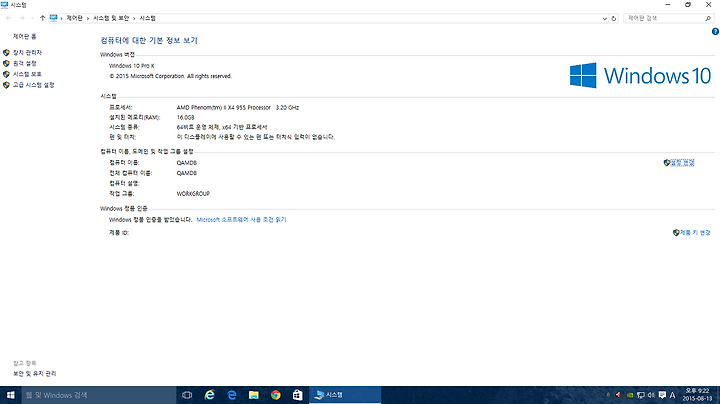Open 장치 관리자 device manager link
720x404 pixels.
27,52
